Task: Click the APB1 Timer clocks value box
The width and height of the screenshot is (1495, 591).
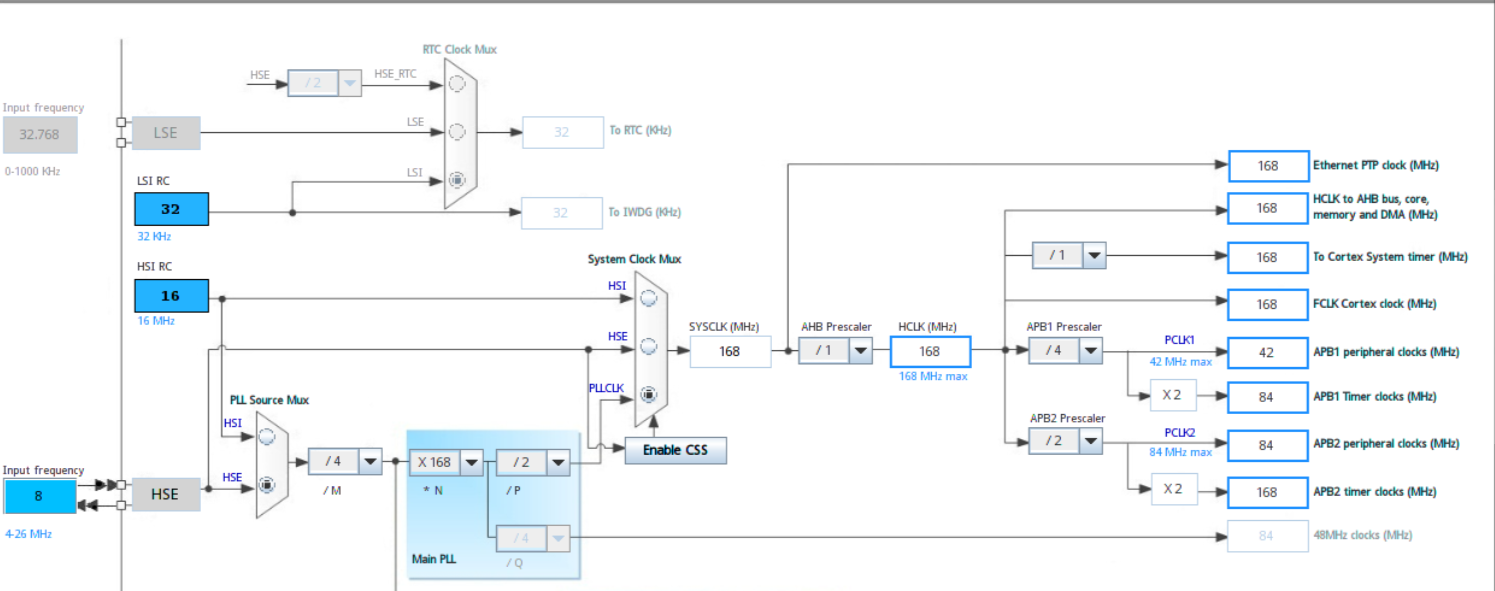Action: tap(1267, 397)
